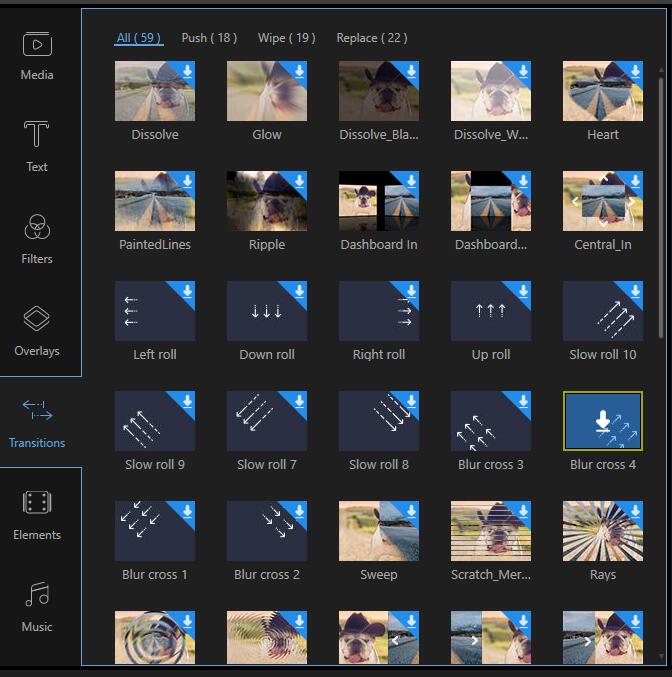Download the Up roll transition via corner arrow
The width and height of the screenshot is (672, 677).
click(523, 291)
